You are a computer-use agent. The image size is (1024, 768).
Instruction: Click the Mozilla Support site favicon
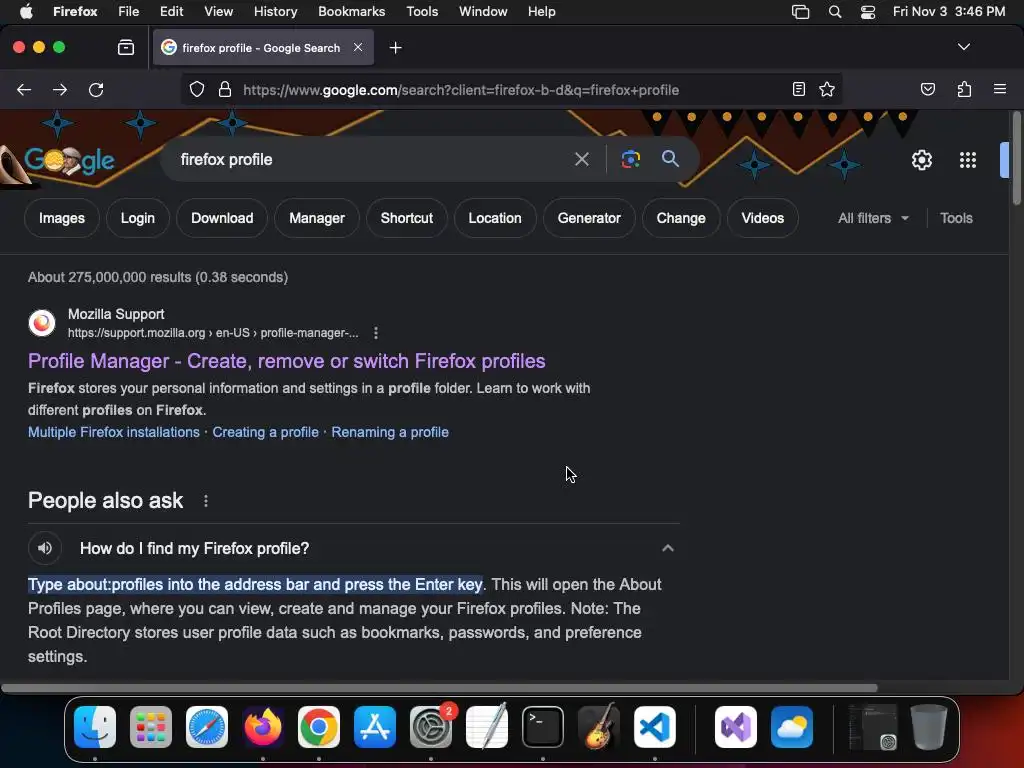42,323
